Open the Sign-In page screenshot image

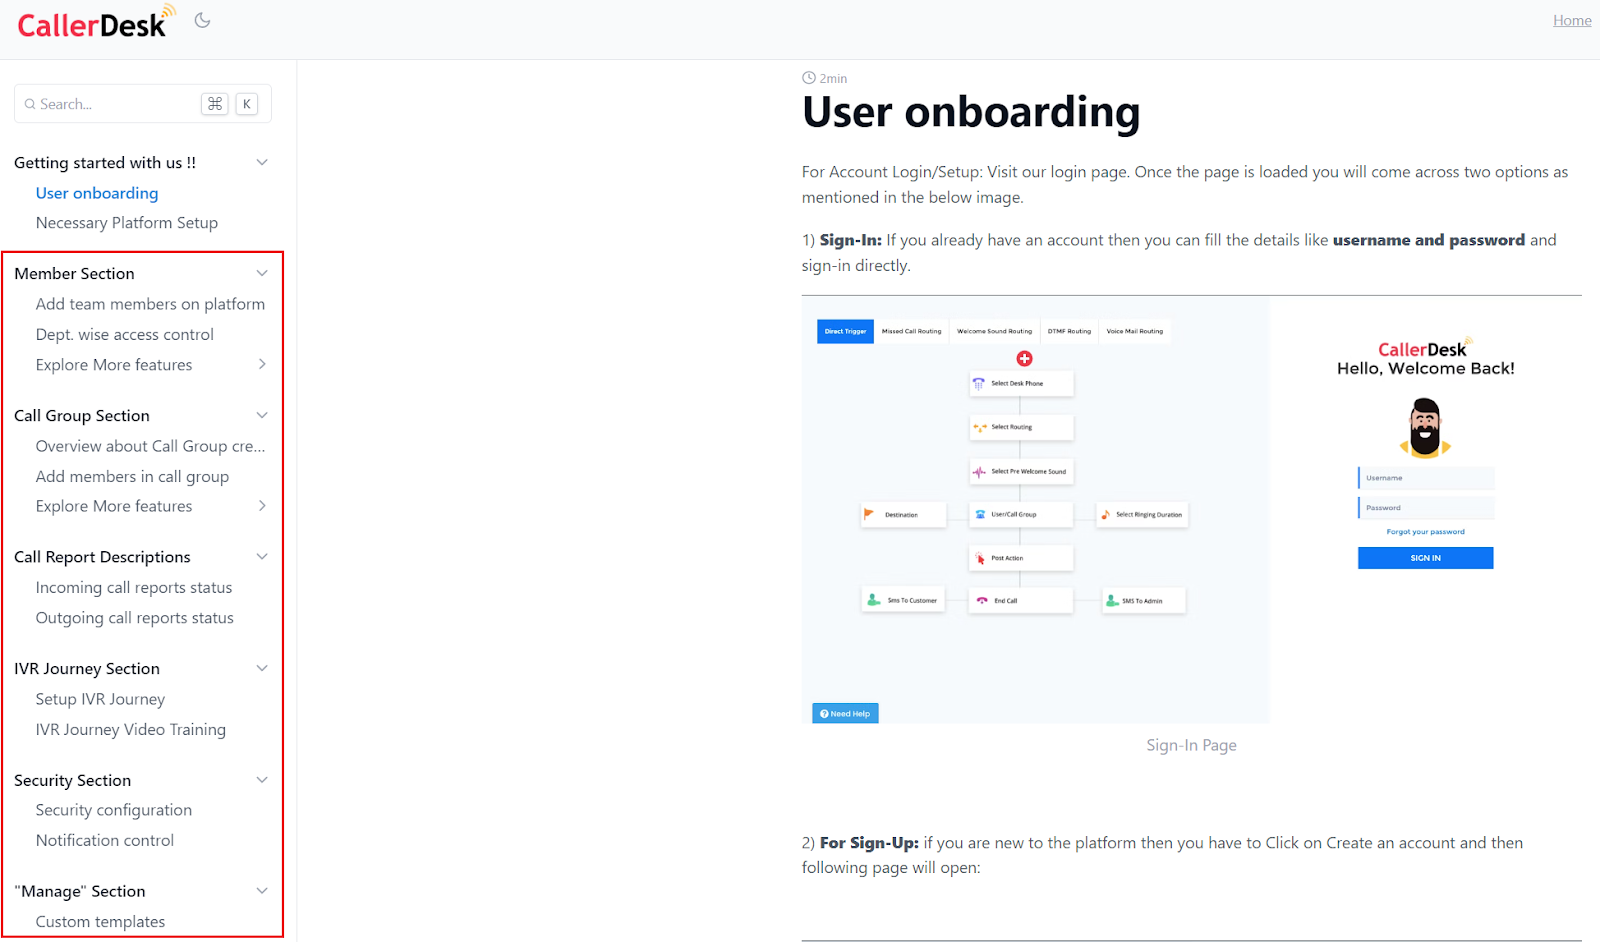point(1191,509)
